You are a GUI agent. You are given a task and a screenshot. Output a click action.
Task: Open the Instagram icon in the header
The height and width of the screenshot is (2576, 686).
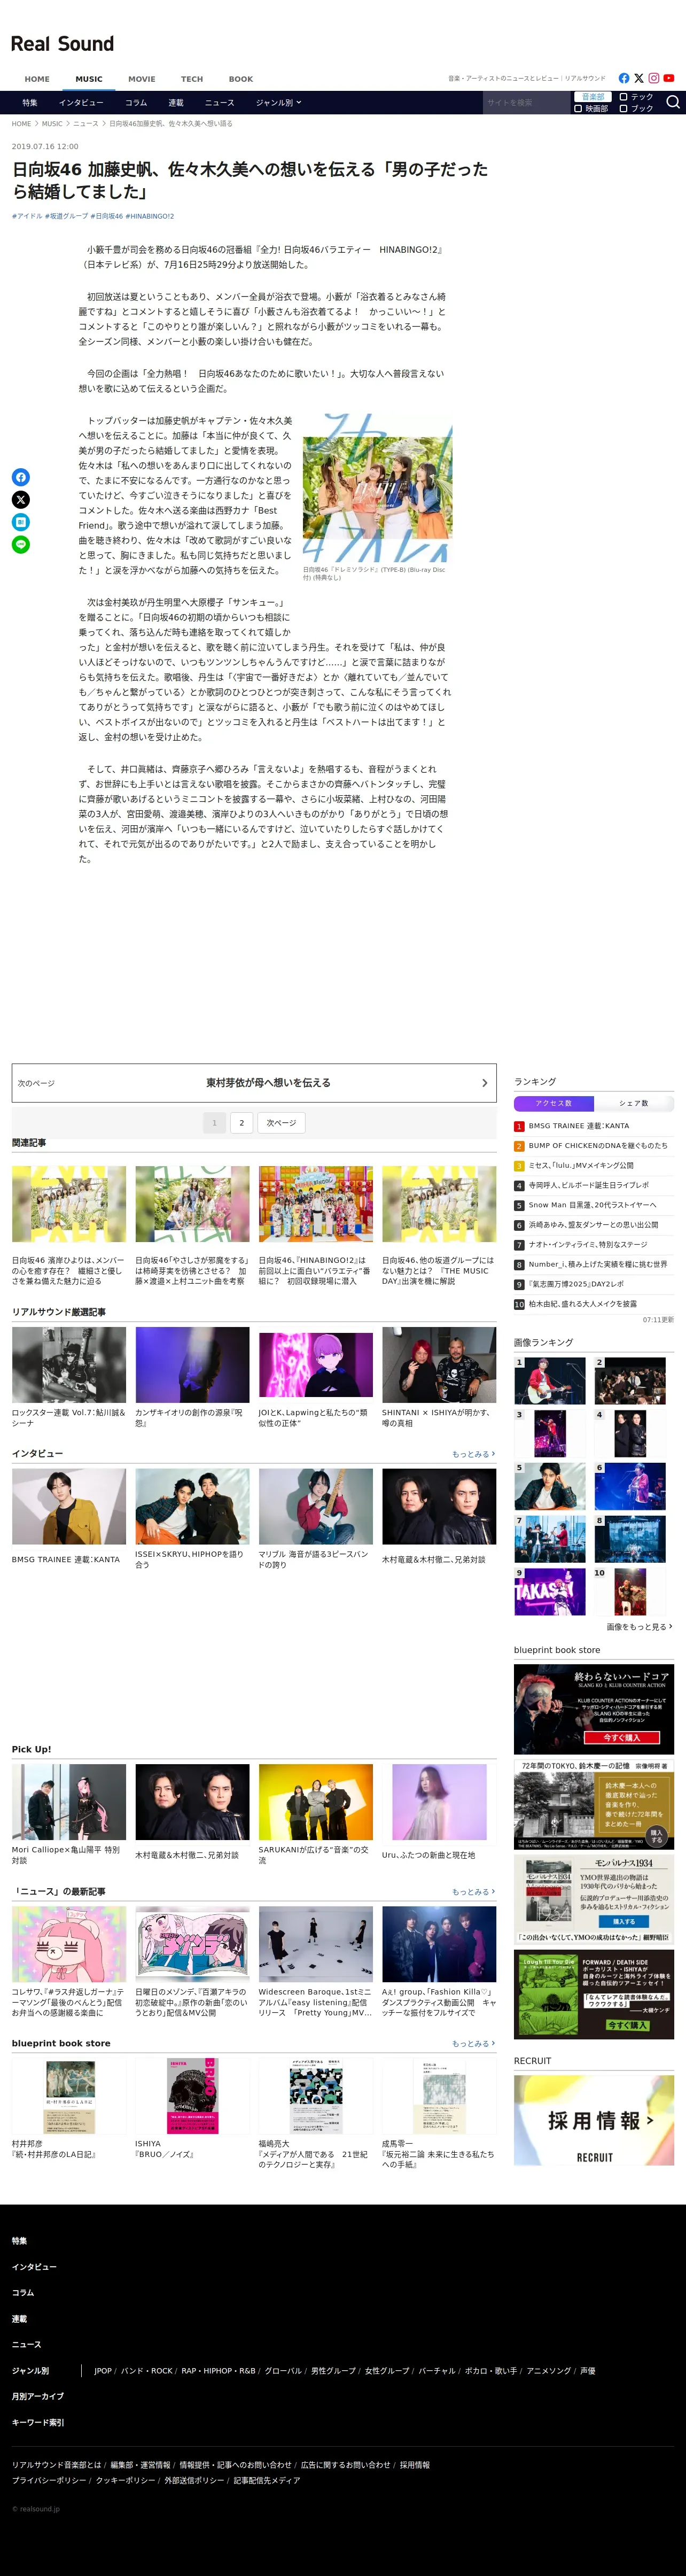click(654, 78)
